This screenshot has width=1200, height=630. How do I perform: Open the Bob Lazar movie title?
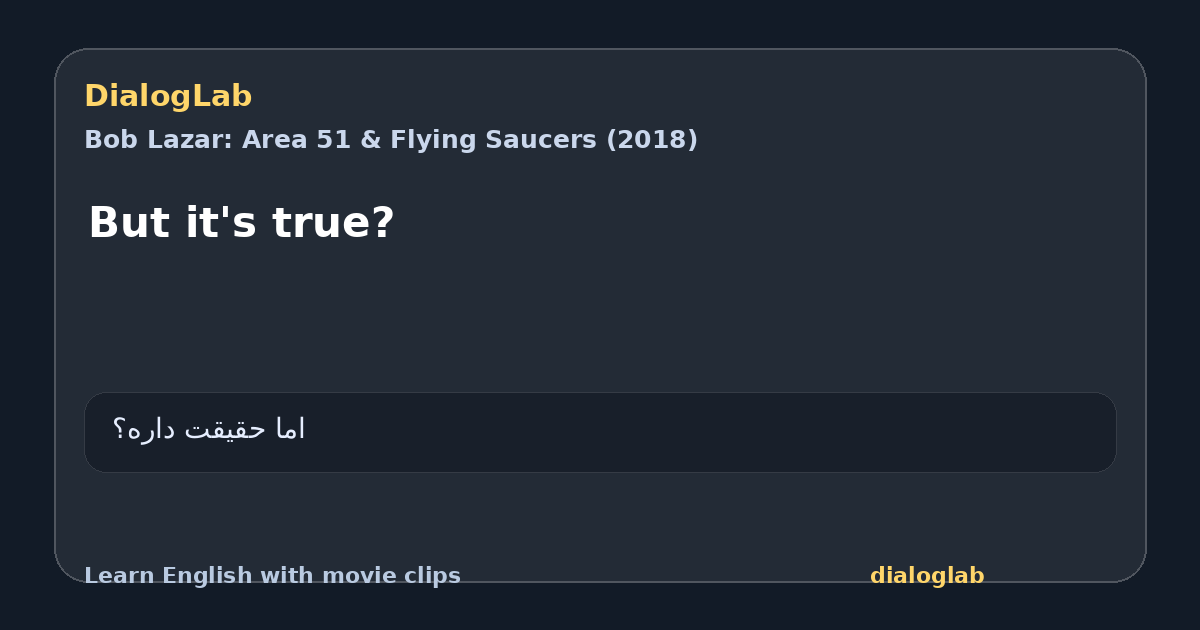391,140
